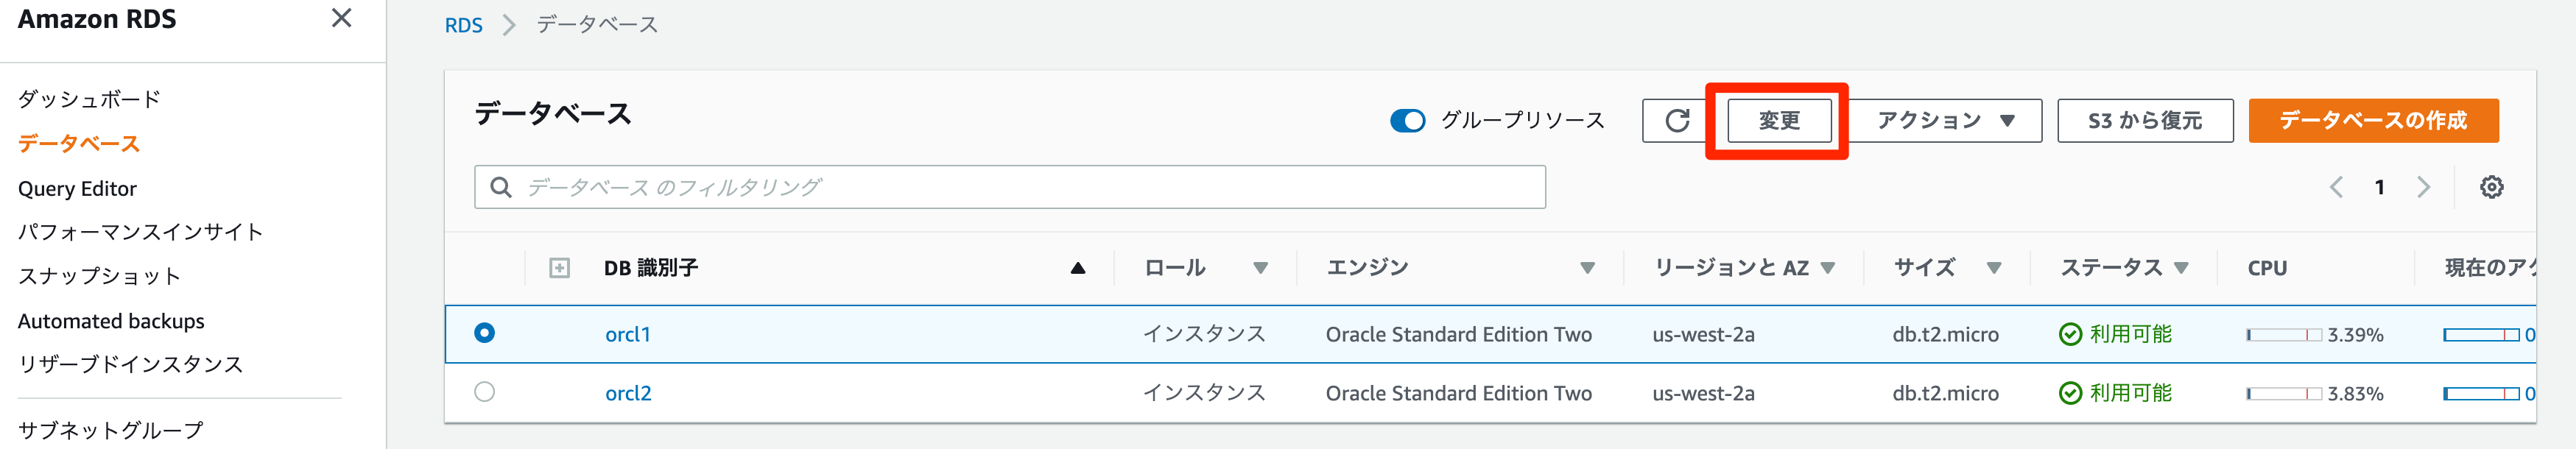Click the refresh databases icon button
Image resolution: width=2576 pixels, height=449 pixels.
pyautogui.click(x=1677, y=121)
